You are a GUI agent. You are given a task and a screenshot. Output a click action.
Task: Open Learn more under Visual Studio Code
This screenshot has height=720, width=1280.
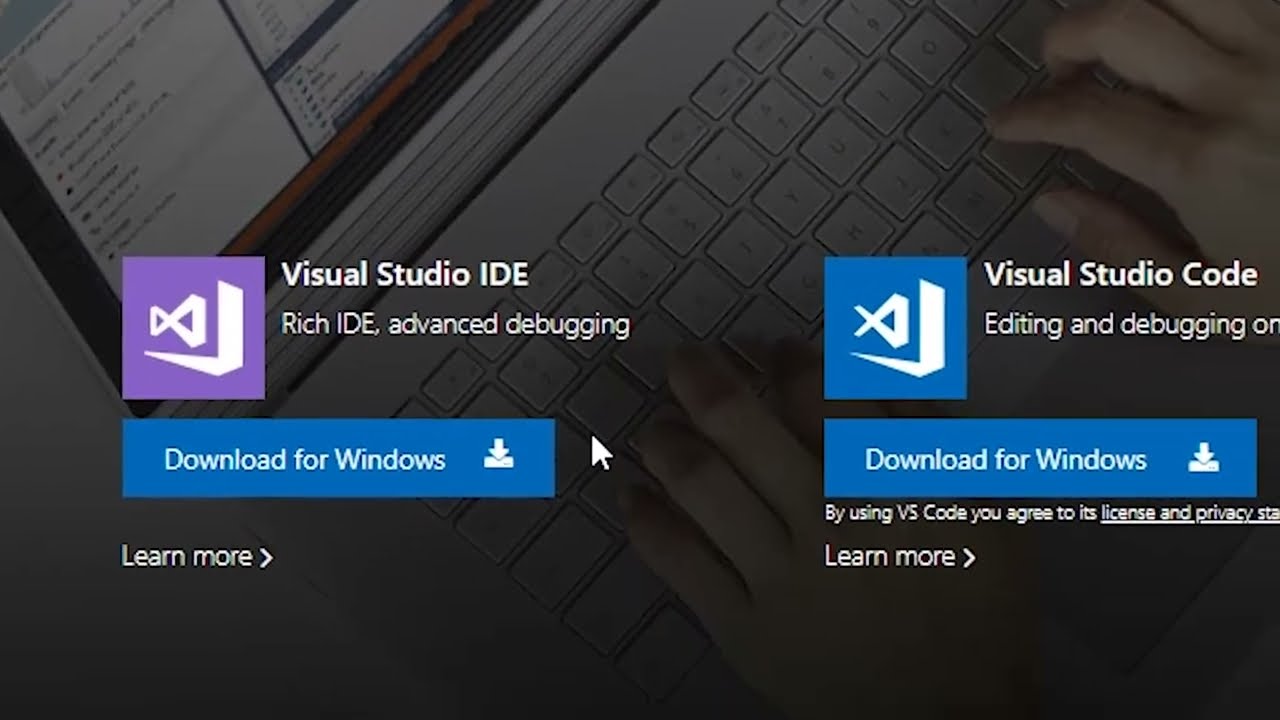[899, 556]
